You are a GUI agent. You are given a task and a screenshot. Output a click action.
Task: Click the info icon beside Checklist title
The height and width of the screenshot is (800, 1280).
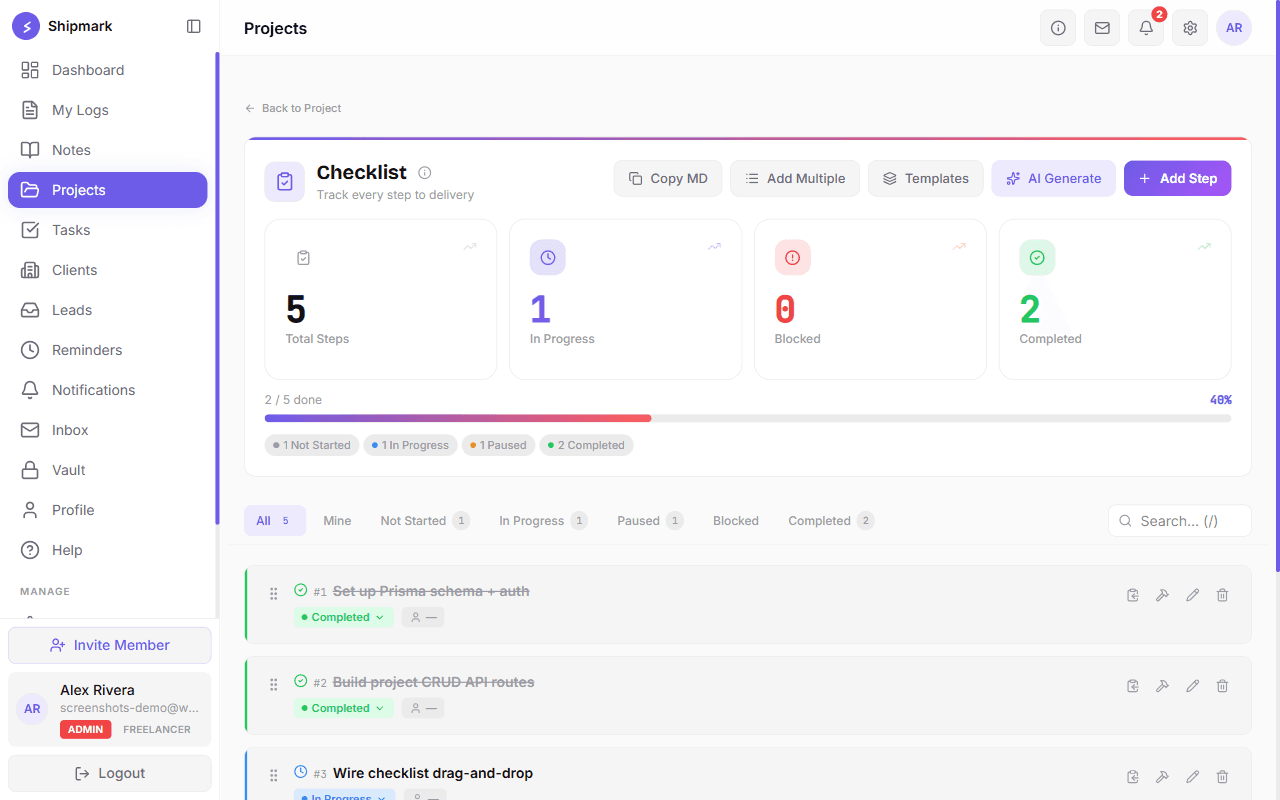[425, 172]
